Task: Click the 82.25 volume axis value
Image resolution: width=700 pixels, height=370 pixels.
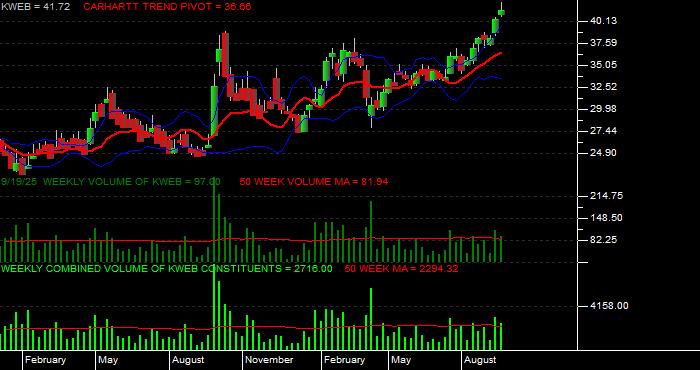Action: click(604, 240)
